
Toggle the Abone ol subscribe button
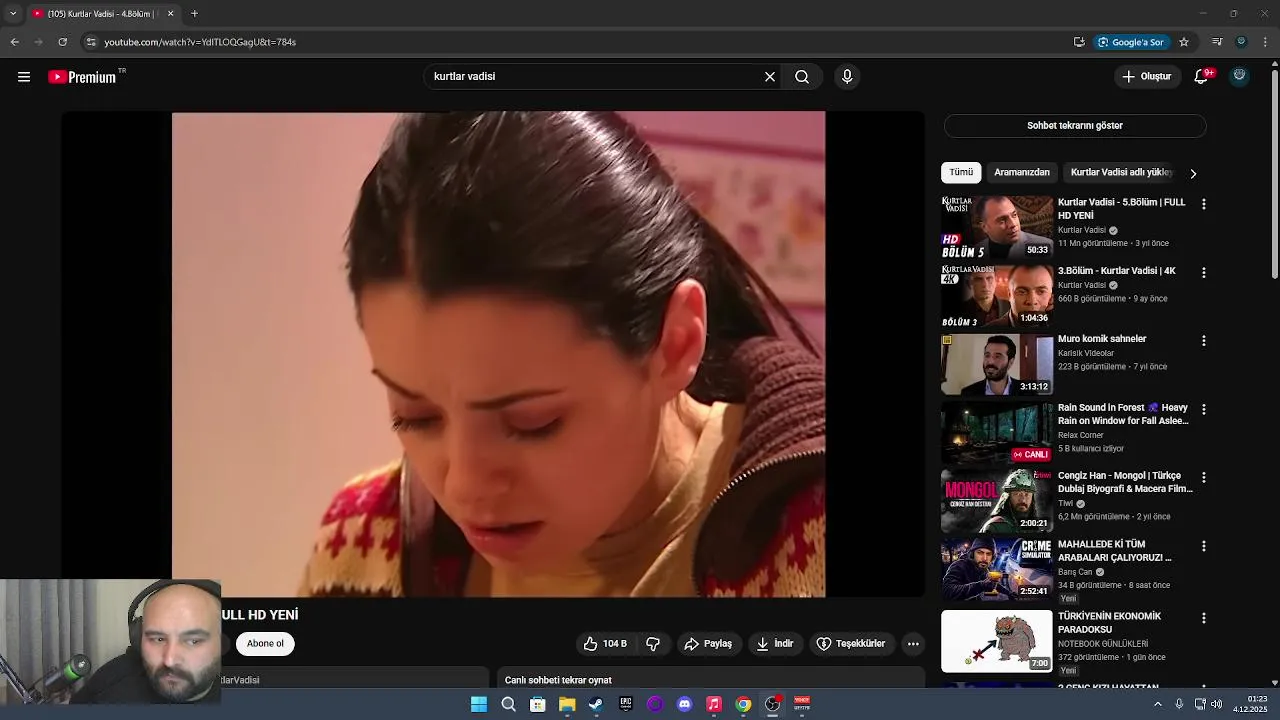pos(265,644)
